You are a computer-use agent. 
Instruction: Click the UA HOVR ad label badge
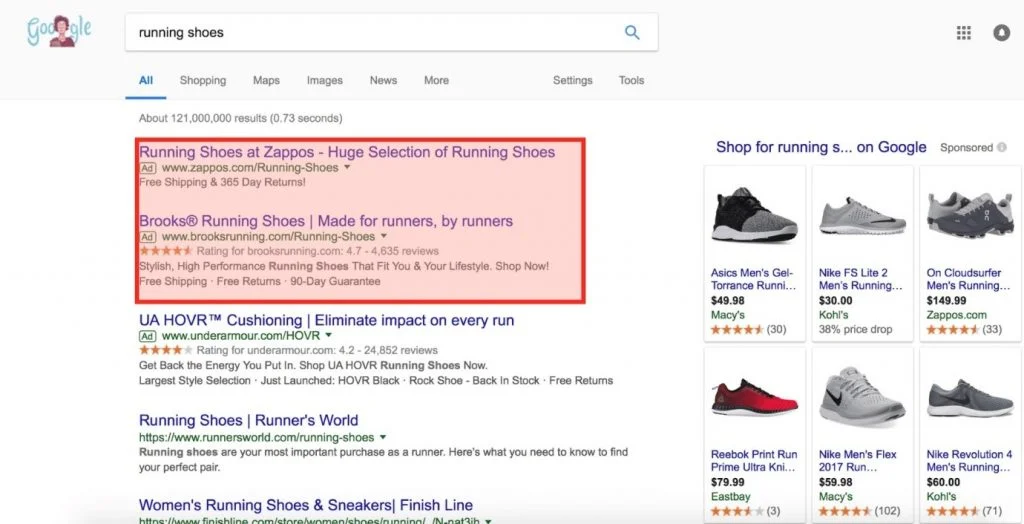click(148, 336)
